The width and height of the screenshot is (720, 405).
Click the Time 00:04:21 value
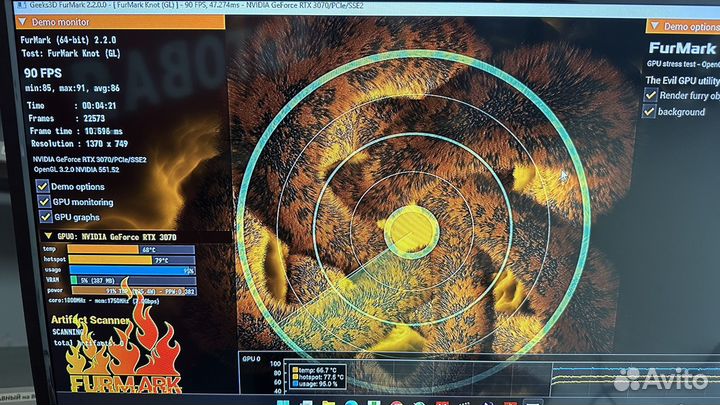99,106
